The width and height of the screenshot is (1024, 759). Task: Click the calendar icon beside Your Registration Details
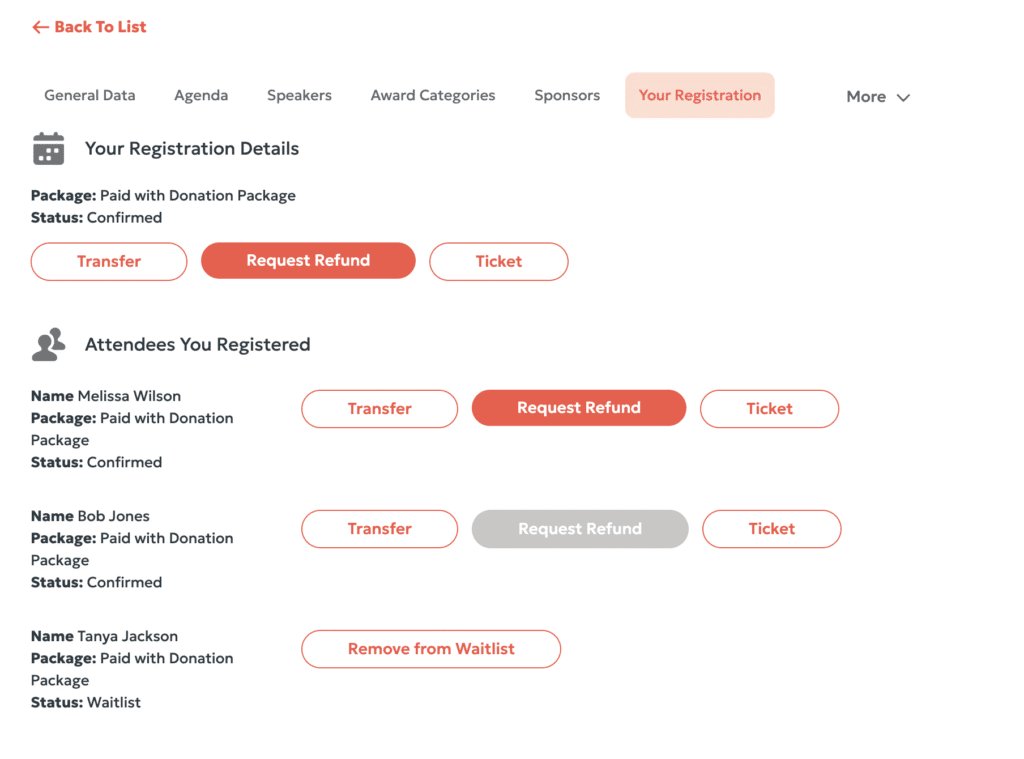[48, 149]
